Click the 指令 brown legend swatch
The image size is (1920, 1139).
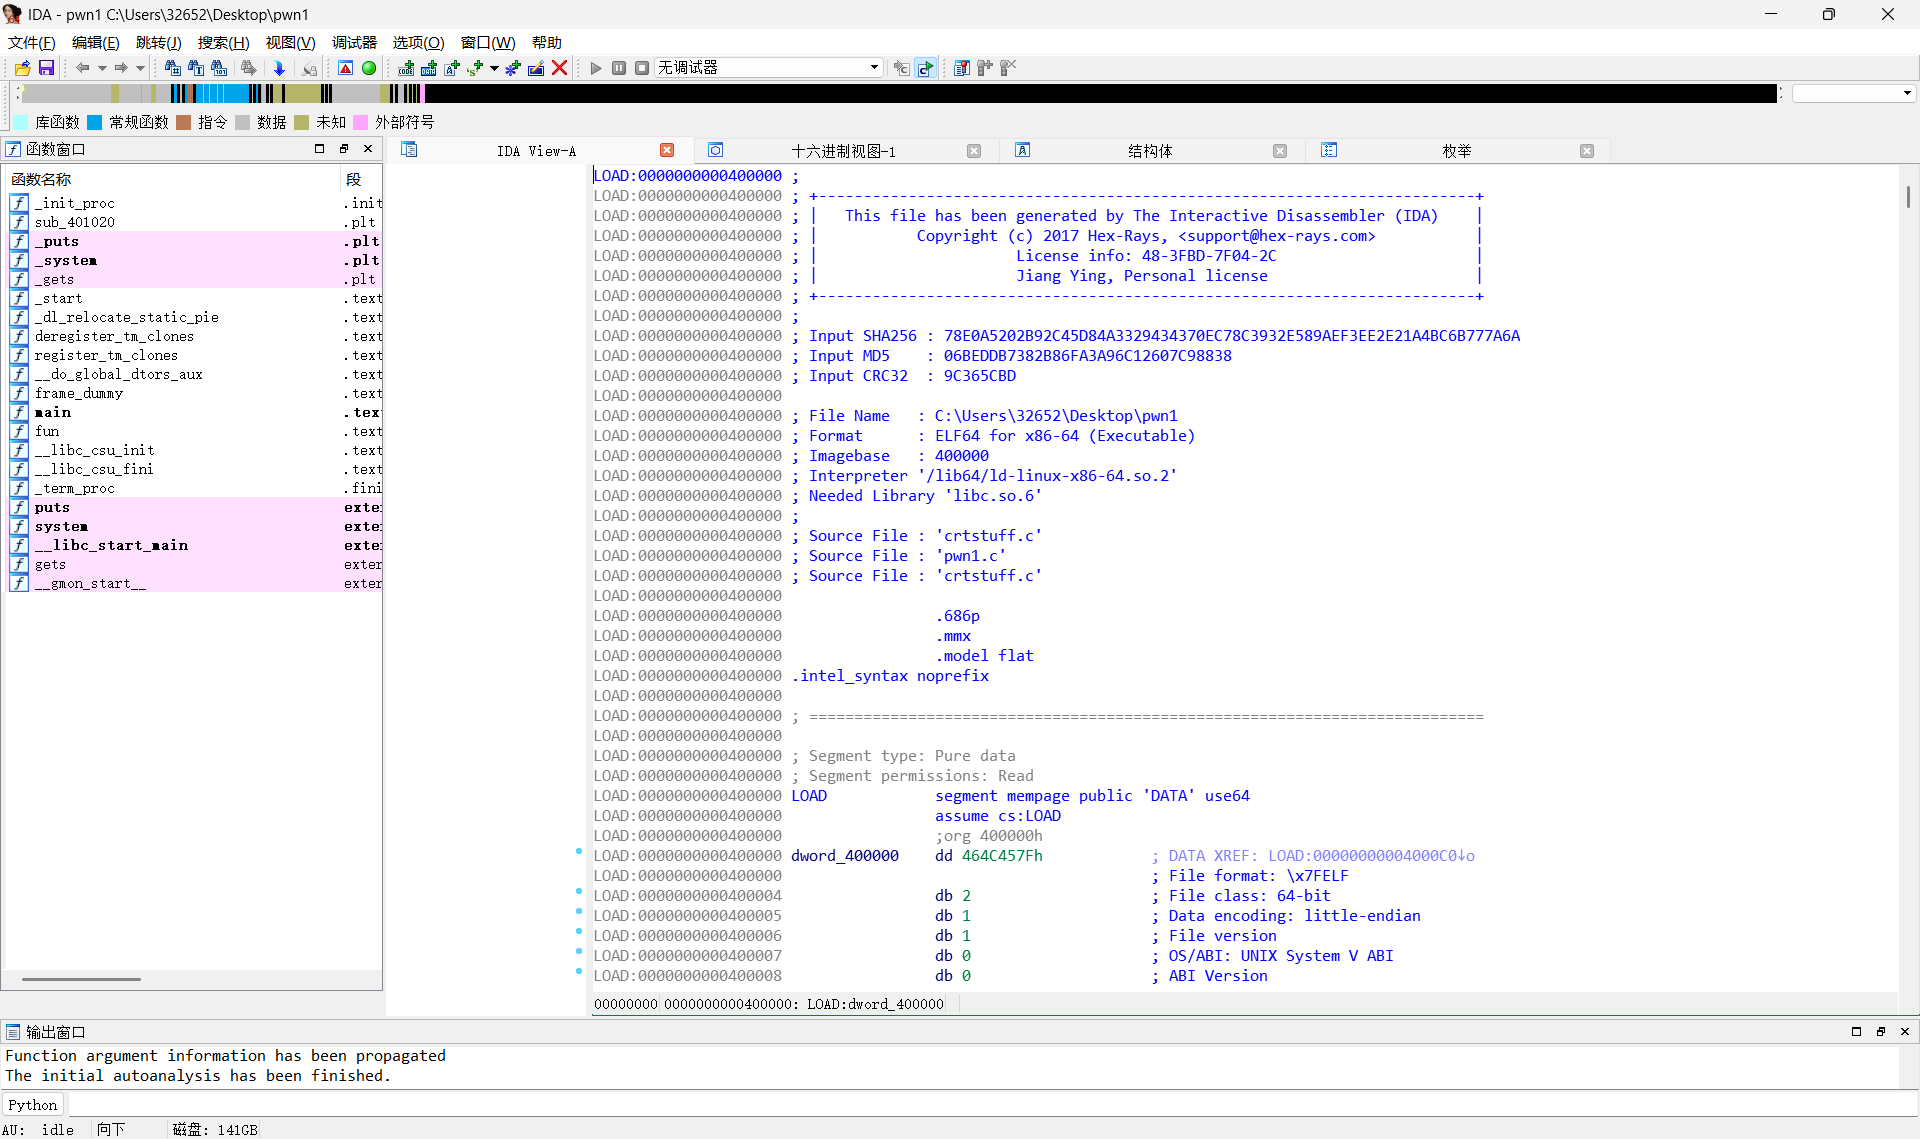coord(184,122)
